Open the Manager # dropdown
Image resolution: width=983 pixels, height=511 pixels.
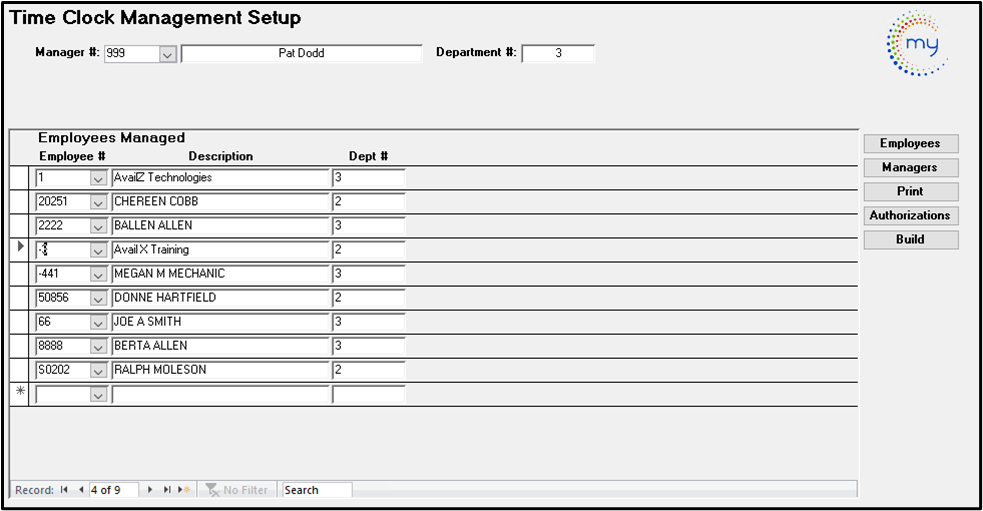168,54
